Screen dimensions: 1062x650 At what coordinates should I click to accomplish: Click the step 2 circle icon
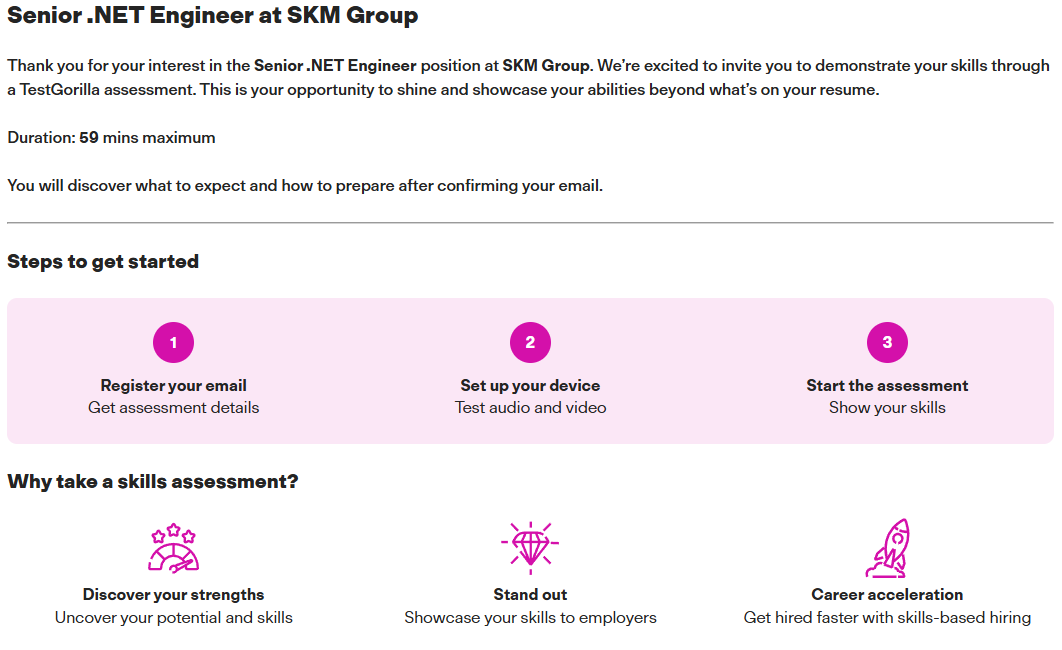coord(530,342)
